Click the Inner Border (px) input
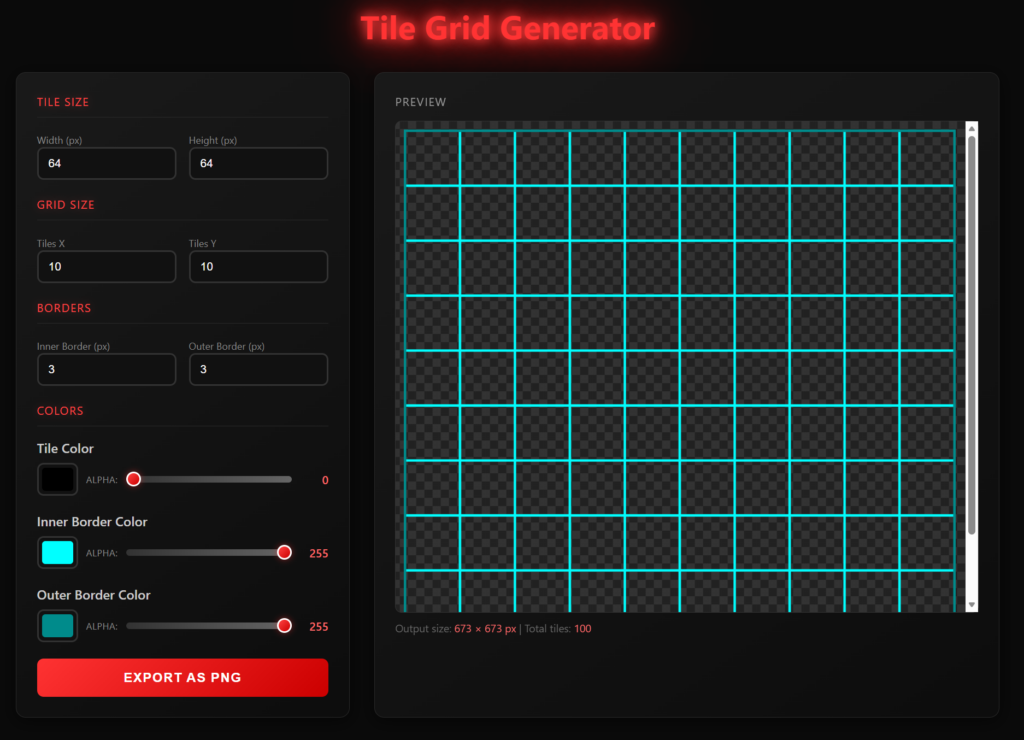This screenshot has width=1024, height=740. click(106, 369)
